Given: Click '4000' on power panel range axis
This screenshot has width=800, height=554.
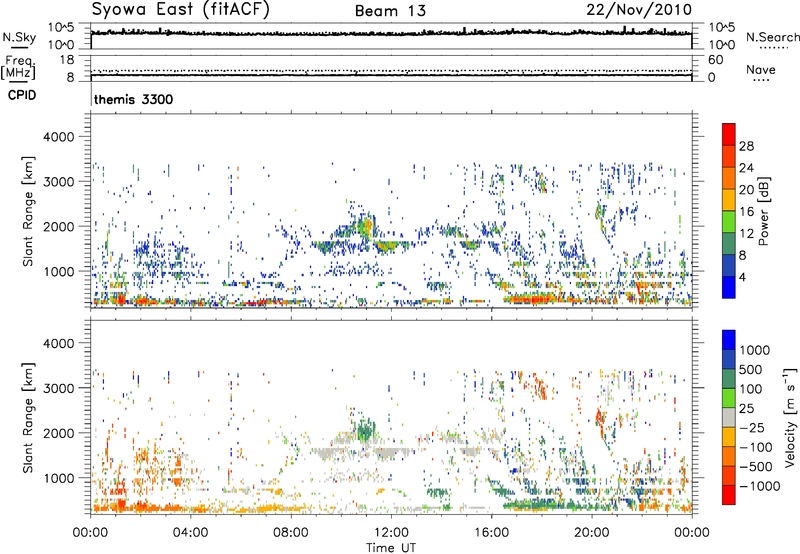Looking at the screenshot, I should [58, 137].
